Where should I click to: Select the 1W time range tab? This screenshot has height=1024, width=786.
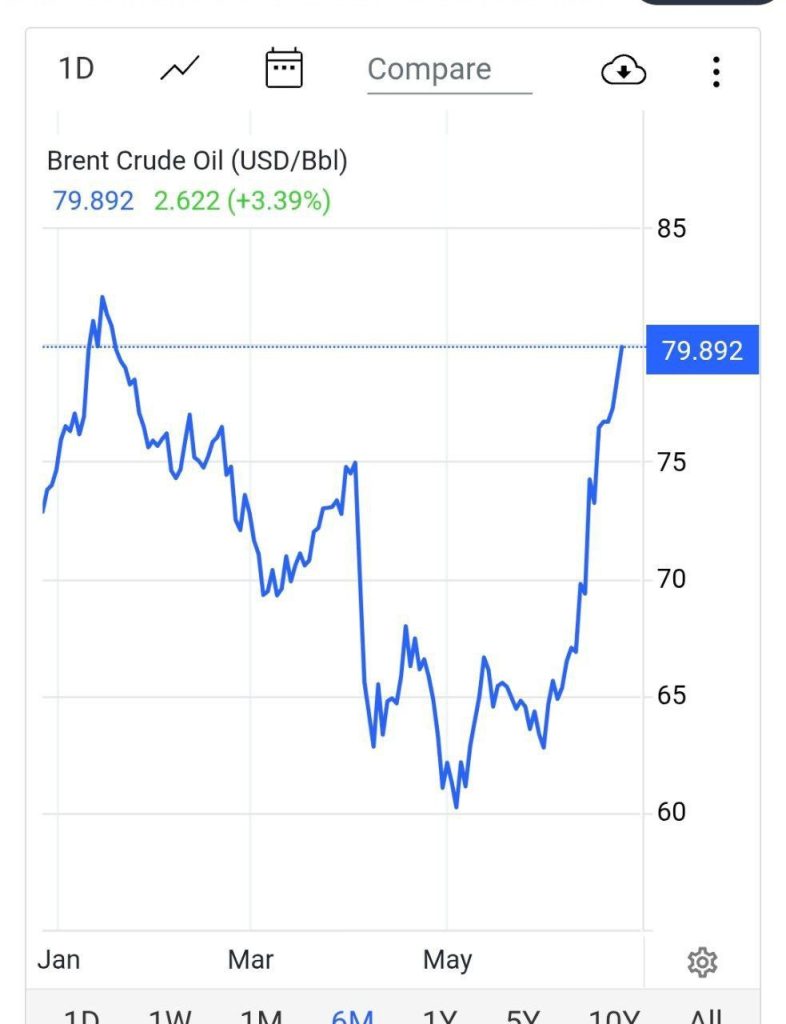(169, 1016)
